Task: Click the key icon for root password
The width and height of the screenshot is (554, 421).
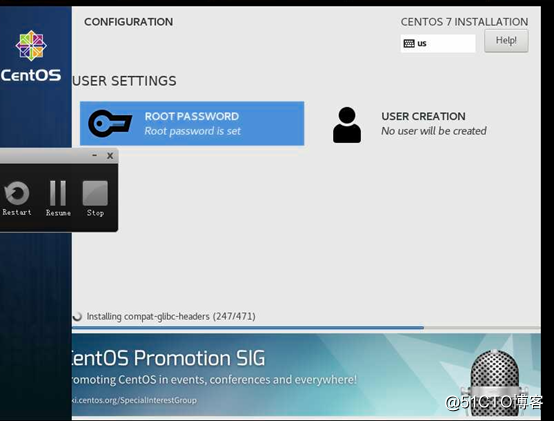Action: coord(110,123)
